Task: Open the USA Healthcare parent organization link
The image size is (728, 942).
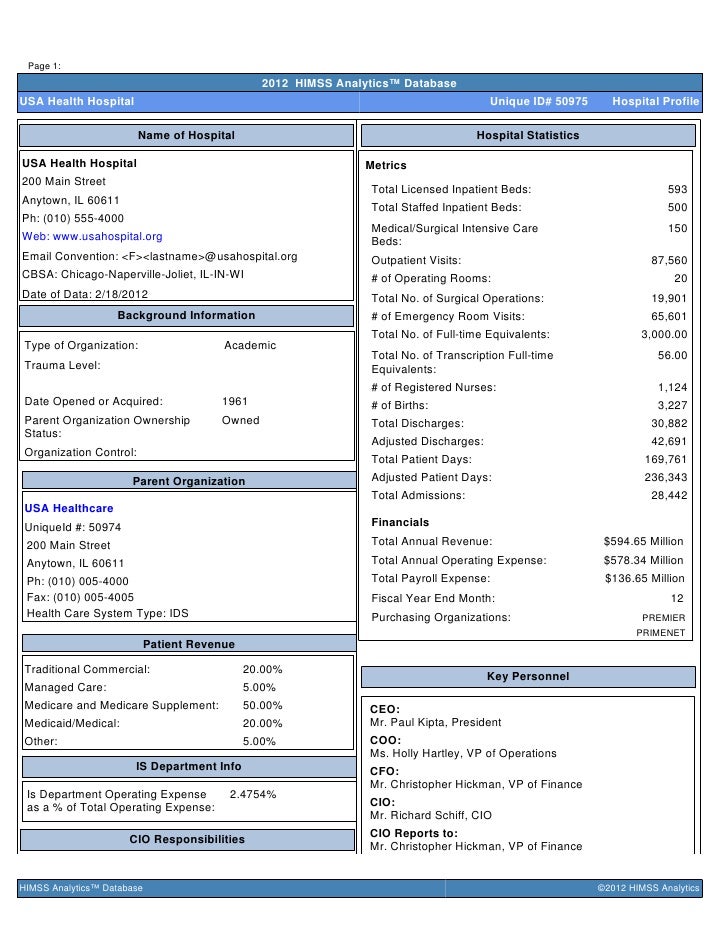Action: click(69, 508)
